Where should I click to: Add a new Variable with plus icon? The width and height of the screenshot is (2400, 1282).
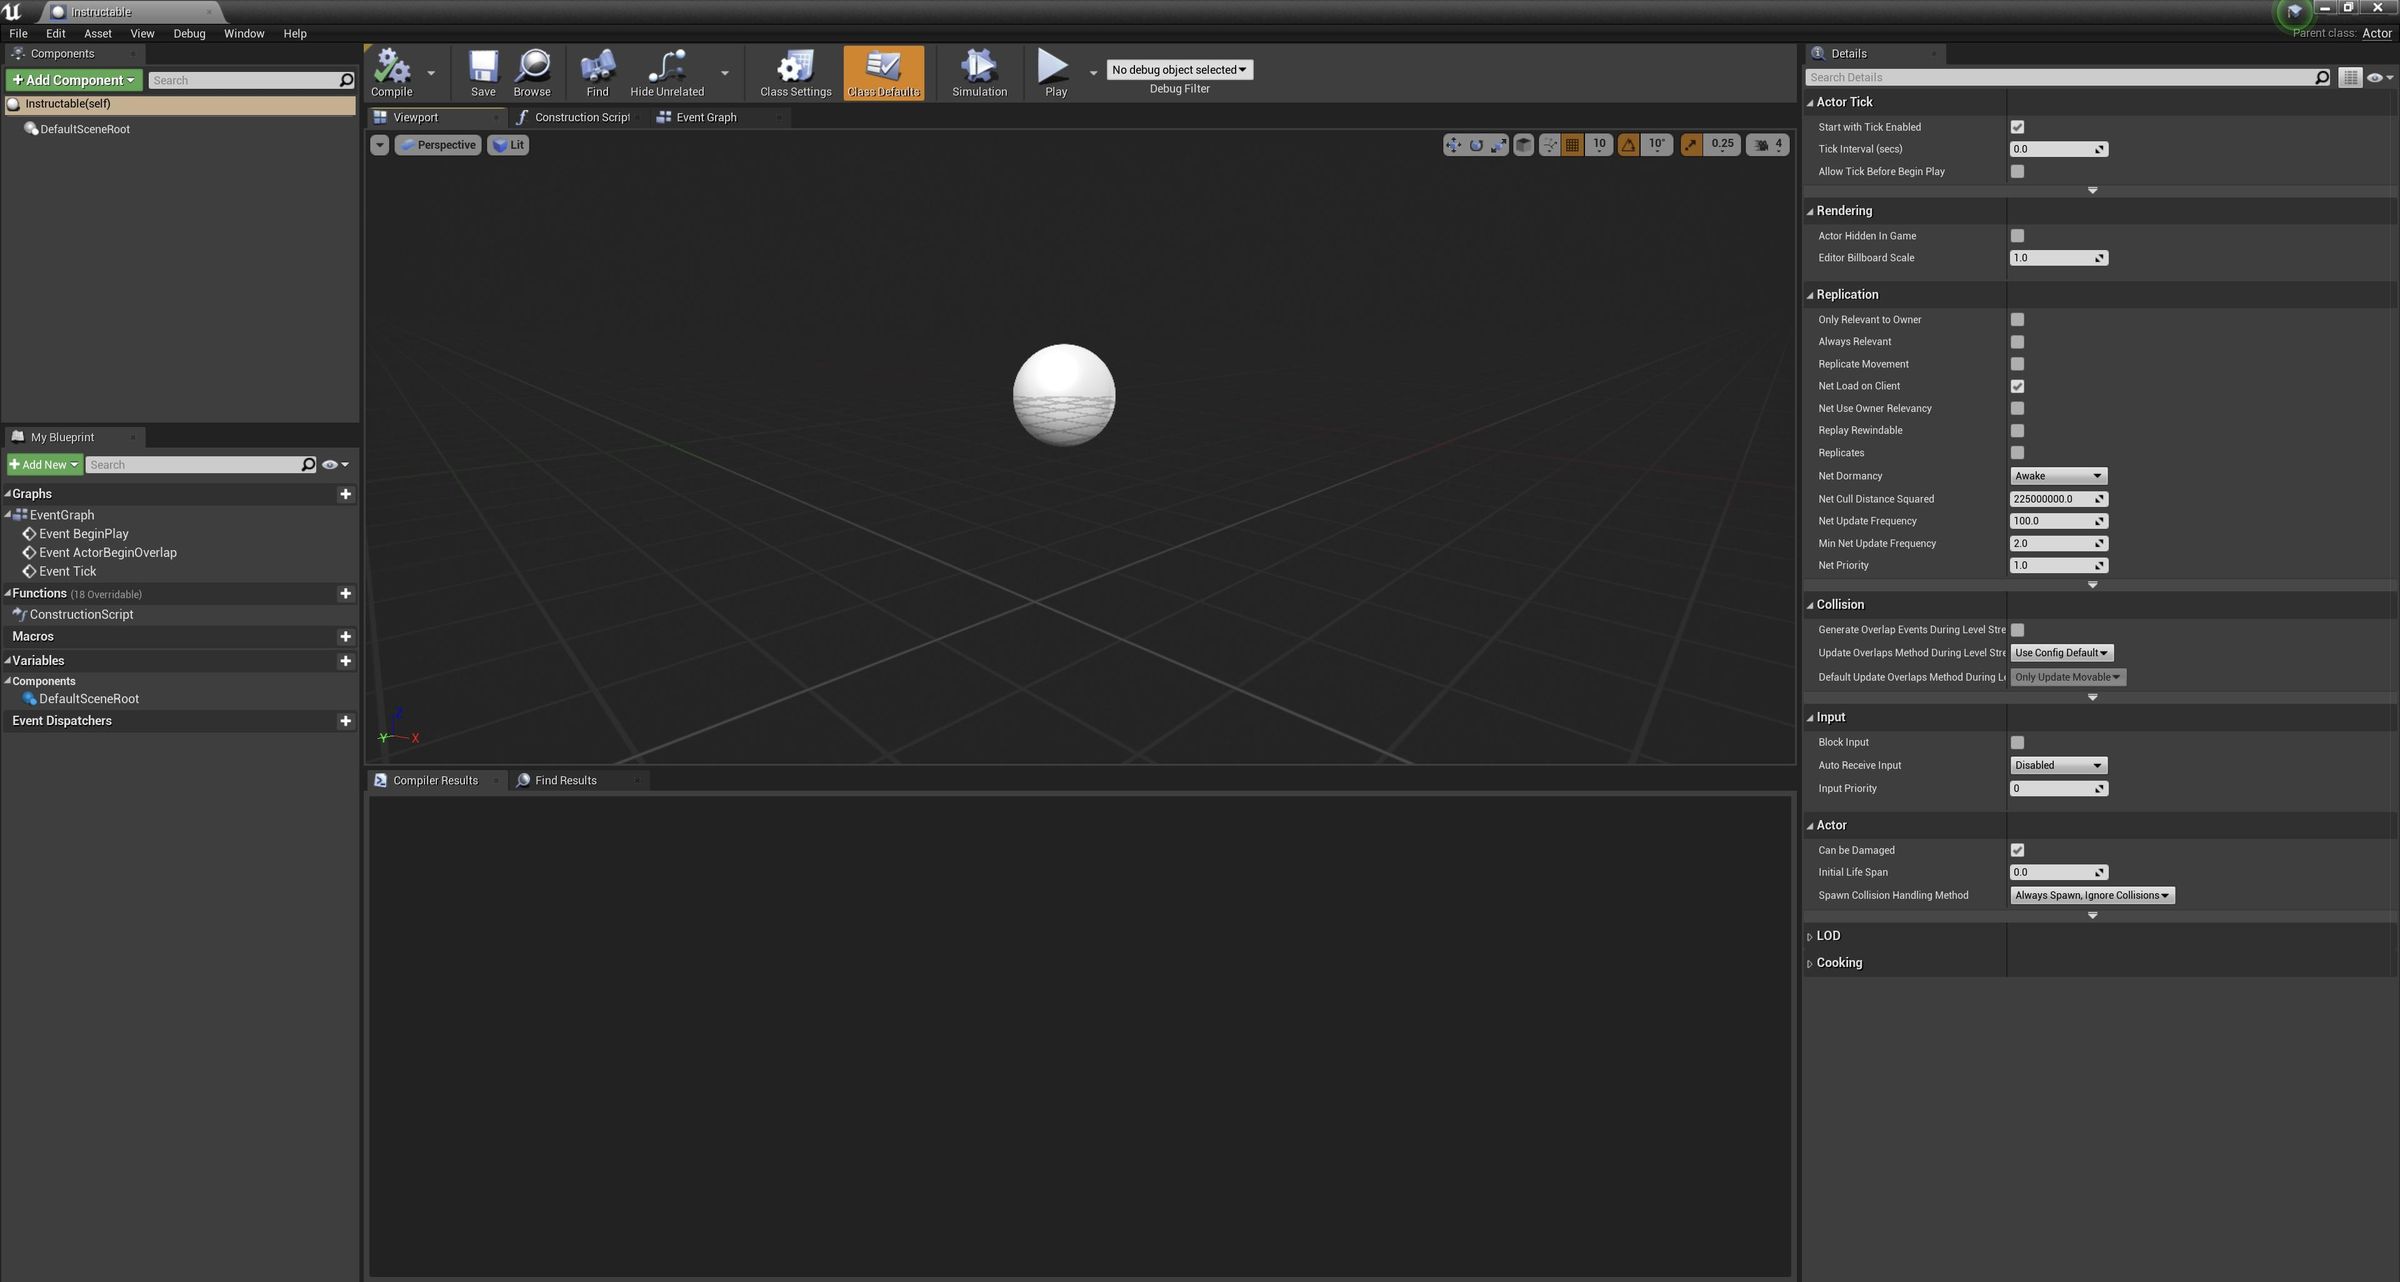[345, 661]
